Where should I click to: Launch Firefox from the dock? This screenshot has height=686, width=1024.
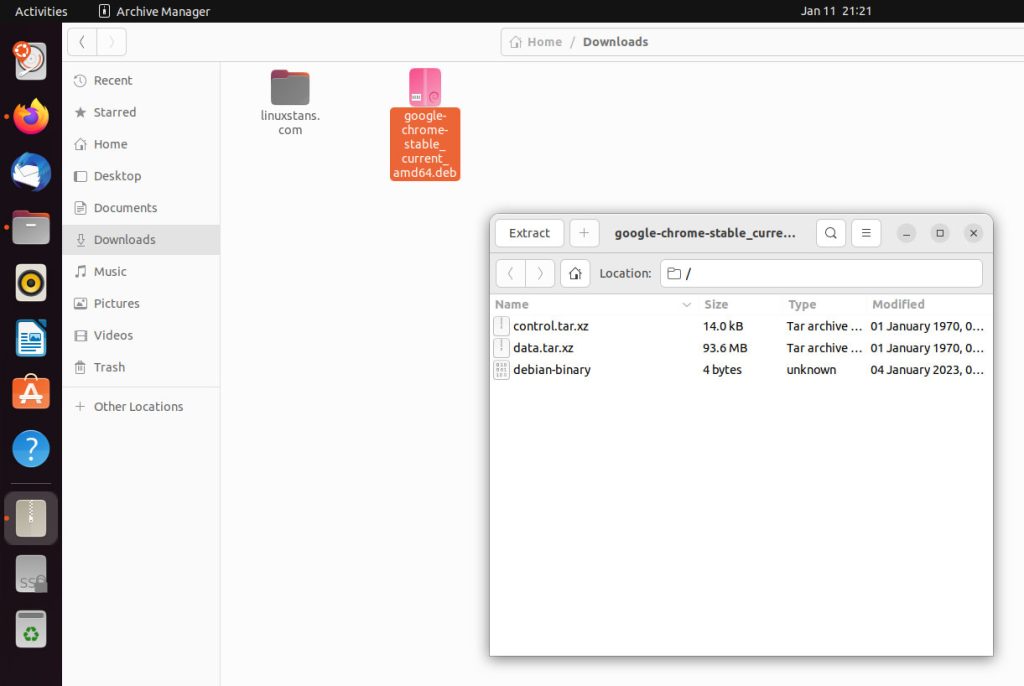point(30,116)
